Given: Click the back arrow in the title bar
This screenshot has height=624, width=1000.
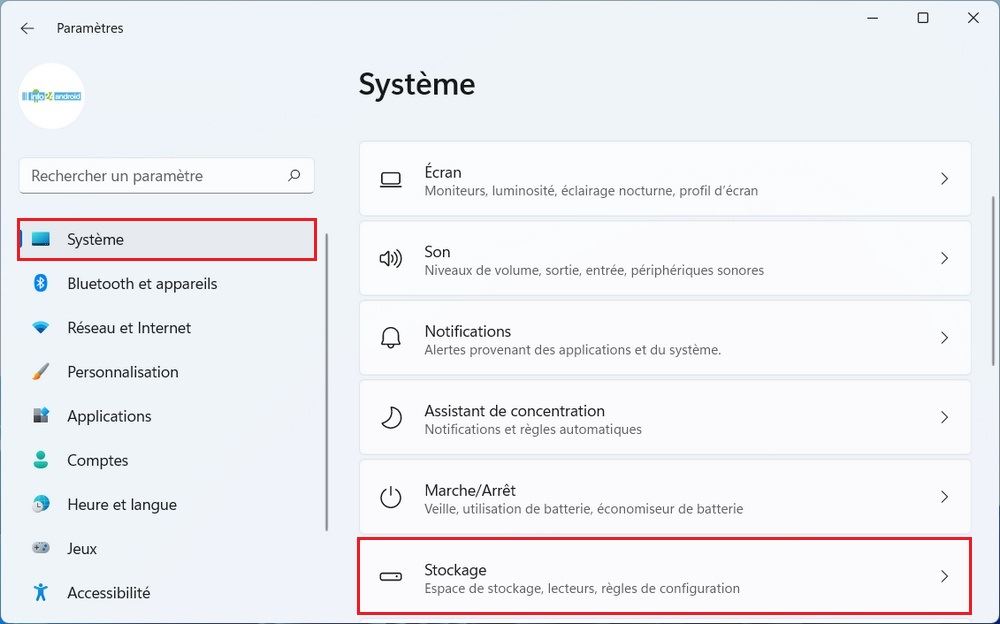Looking at the screenshot, I should pos(27,28).
